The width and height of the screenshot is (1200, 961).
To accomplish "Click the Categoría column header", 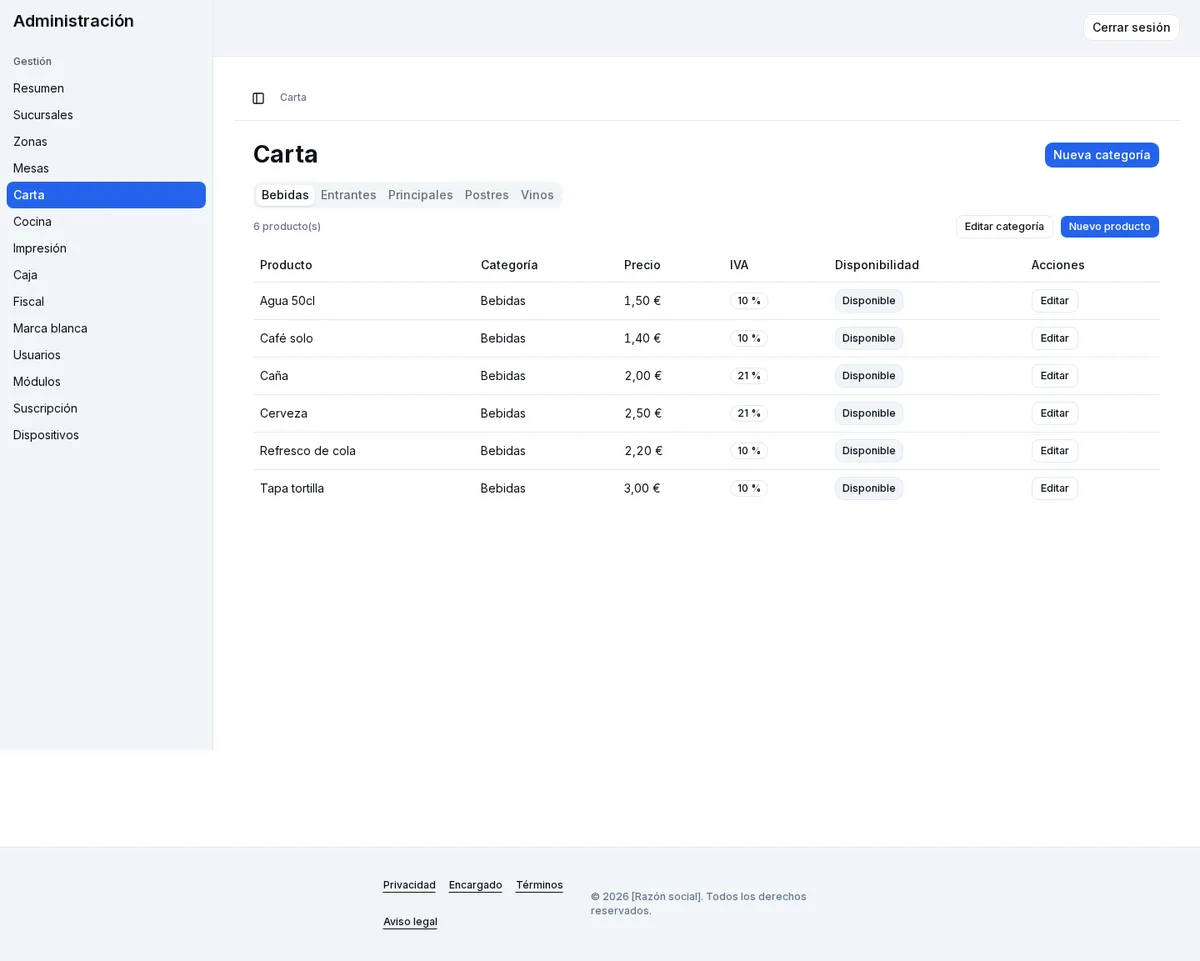I will 509,265.
